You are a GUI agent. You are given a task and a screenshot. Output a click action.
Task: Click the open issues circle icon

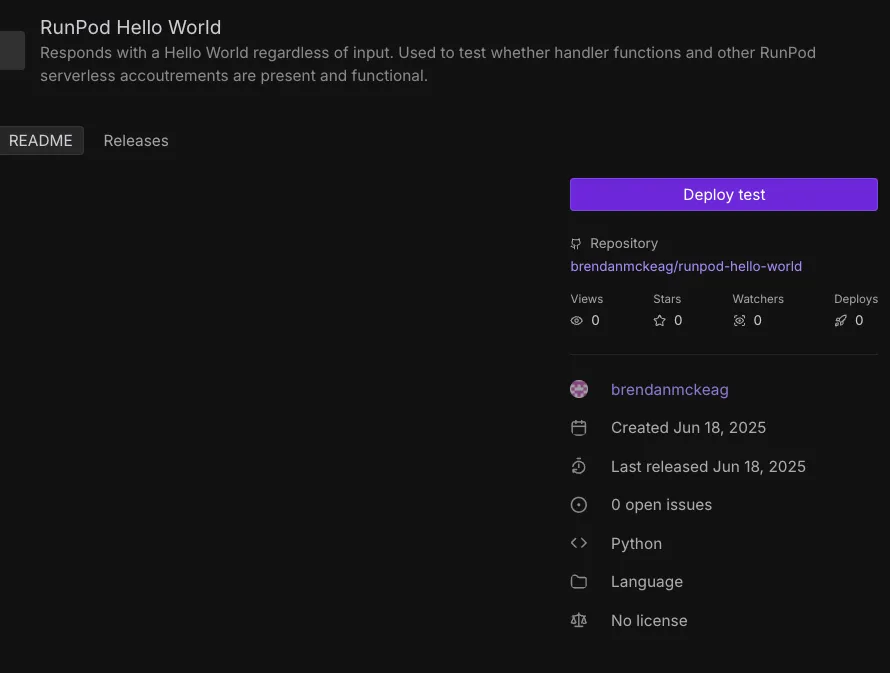(x=578, y=505)
